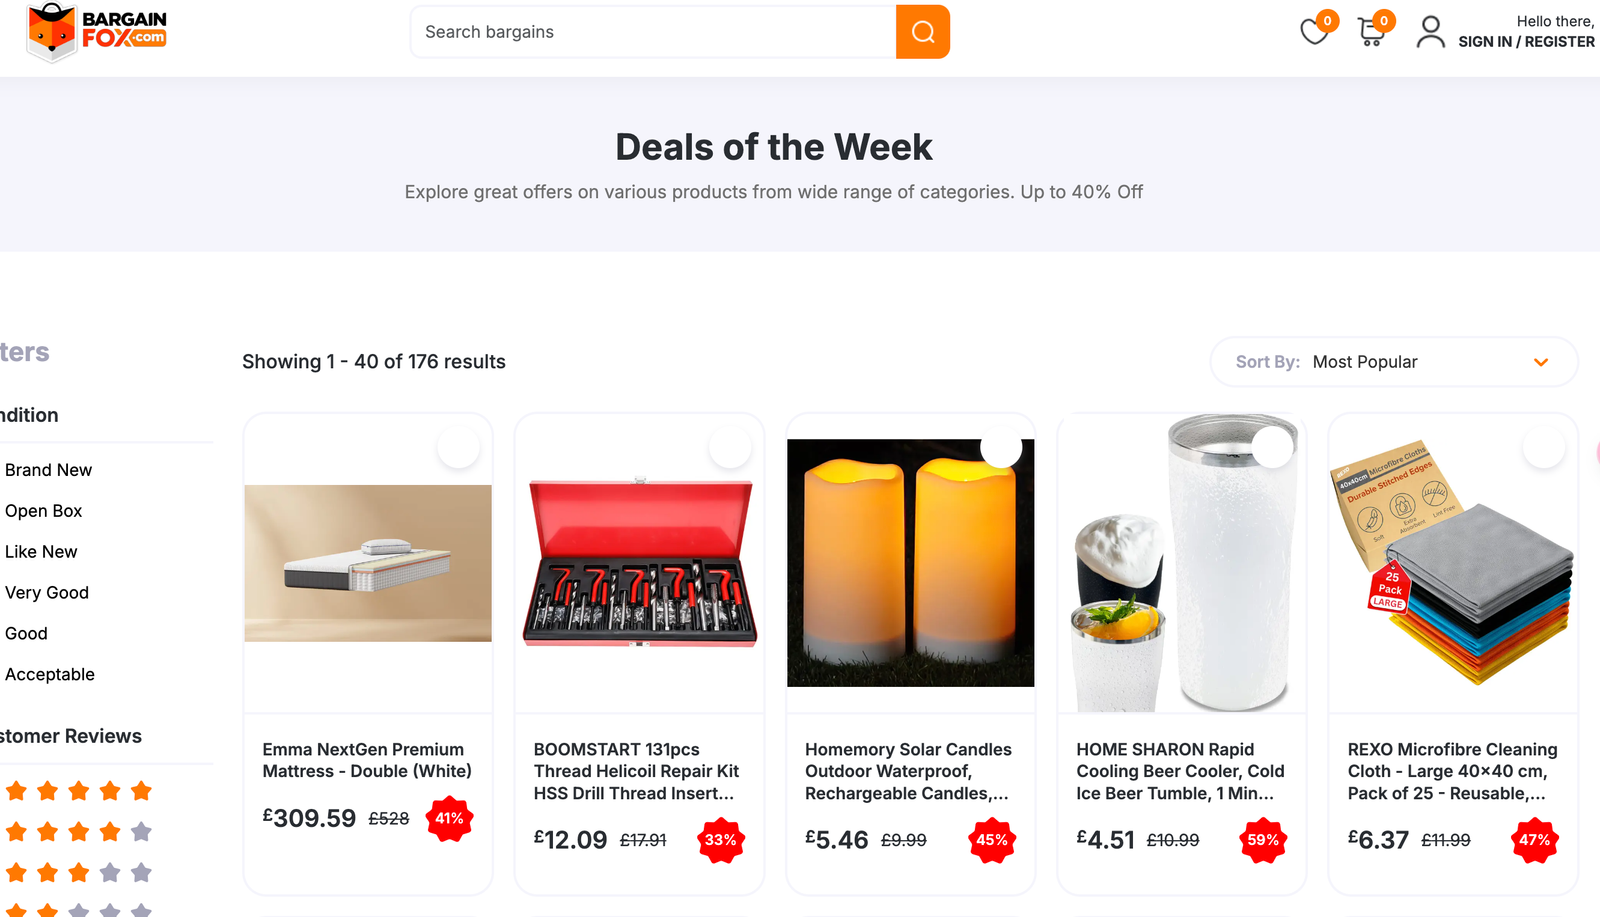This screenshot has height=917, width=1600.
Task: Click into the Search bargains field
Action: (653, 32)
